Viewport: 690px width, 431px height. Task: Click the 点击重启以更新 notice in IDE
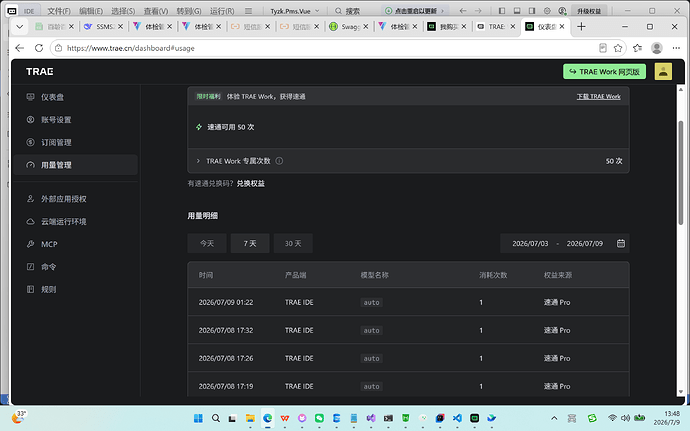pyautogui.click(x=414, y=11)
